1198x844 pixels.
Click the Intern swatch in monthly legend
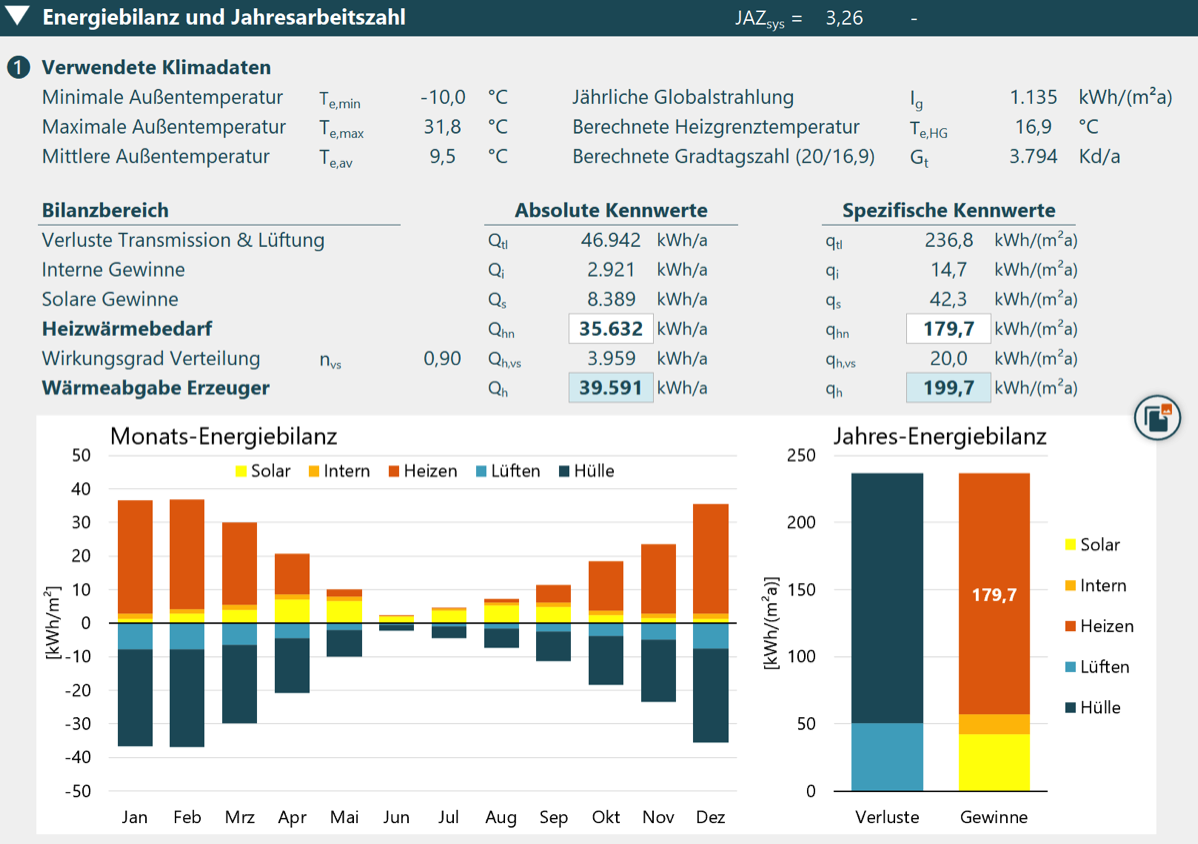click(314, 471)
